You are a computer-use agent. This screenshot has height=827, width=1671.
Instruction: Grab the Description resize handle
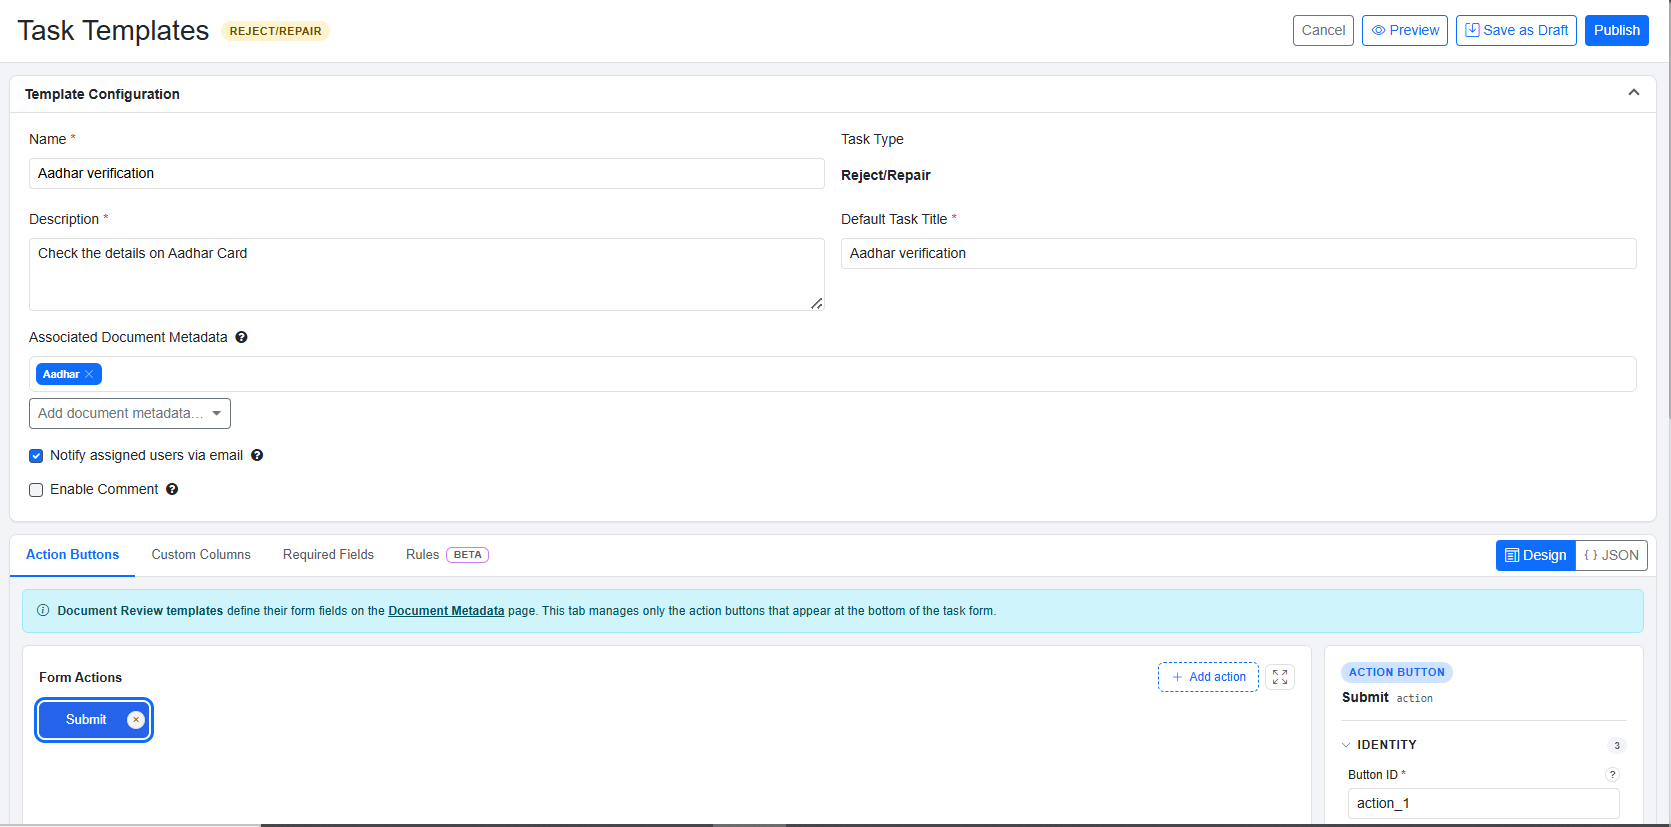[817, 303]
